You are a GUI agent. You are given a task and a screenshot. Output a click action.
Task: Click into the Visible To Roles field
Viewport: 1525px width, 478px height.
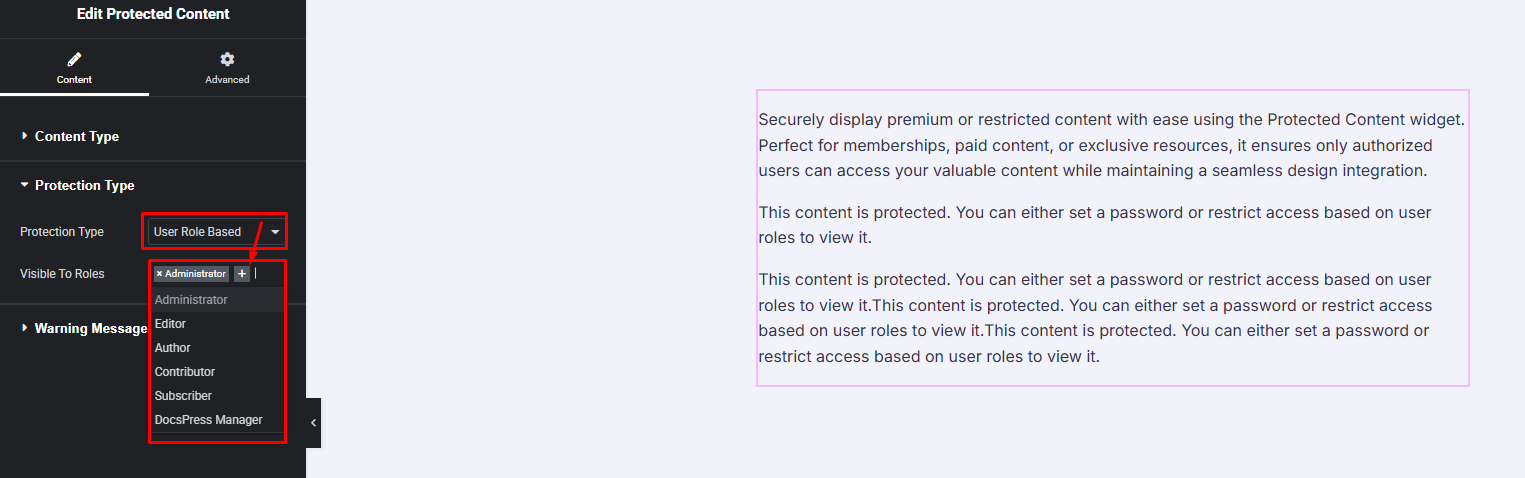268,274
